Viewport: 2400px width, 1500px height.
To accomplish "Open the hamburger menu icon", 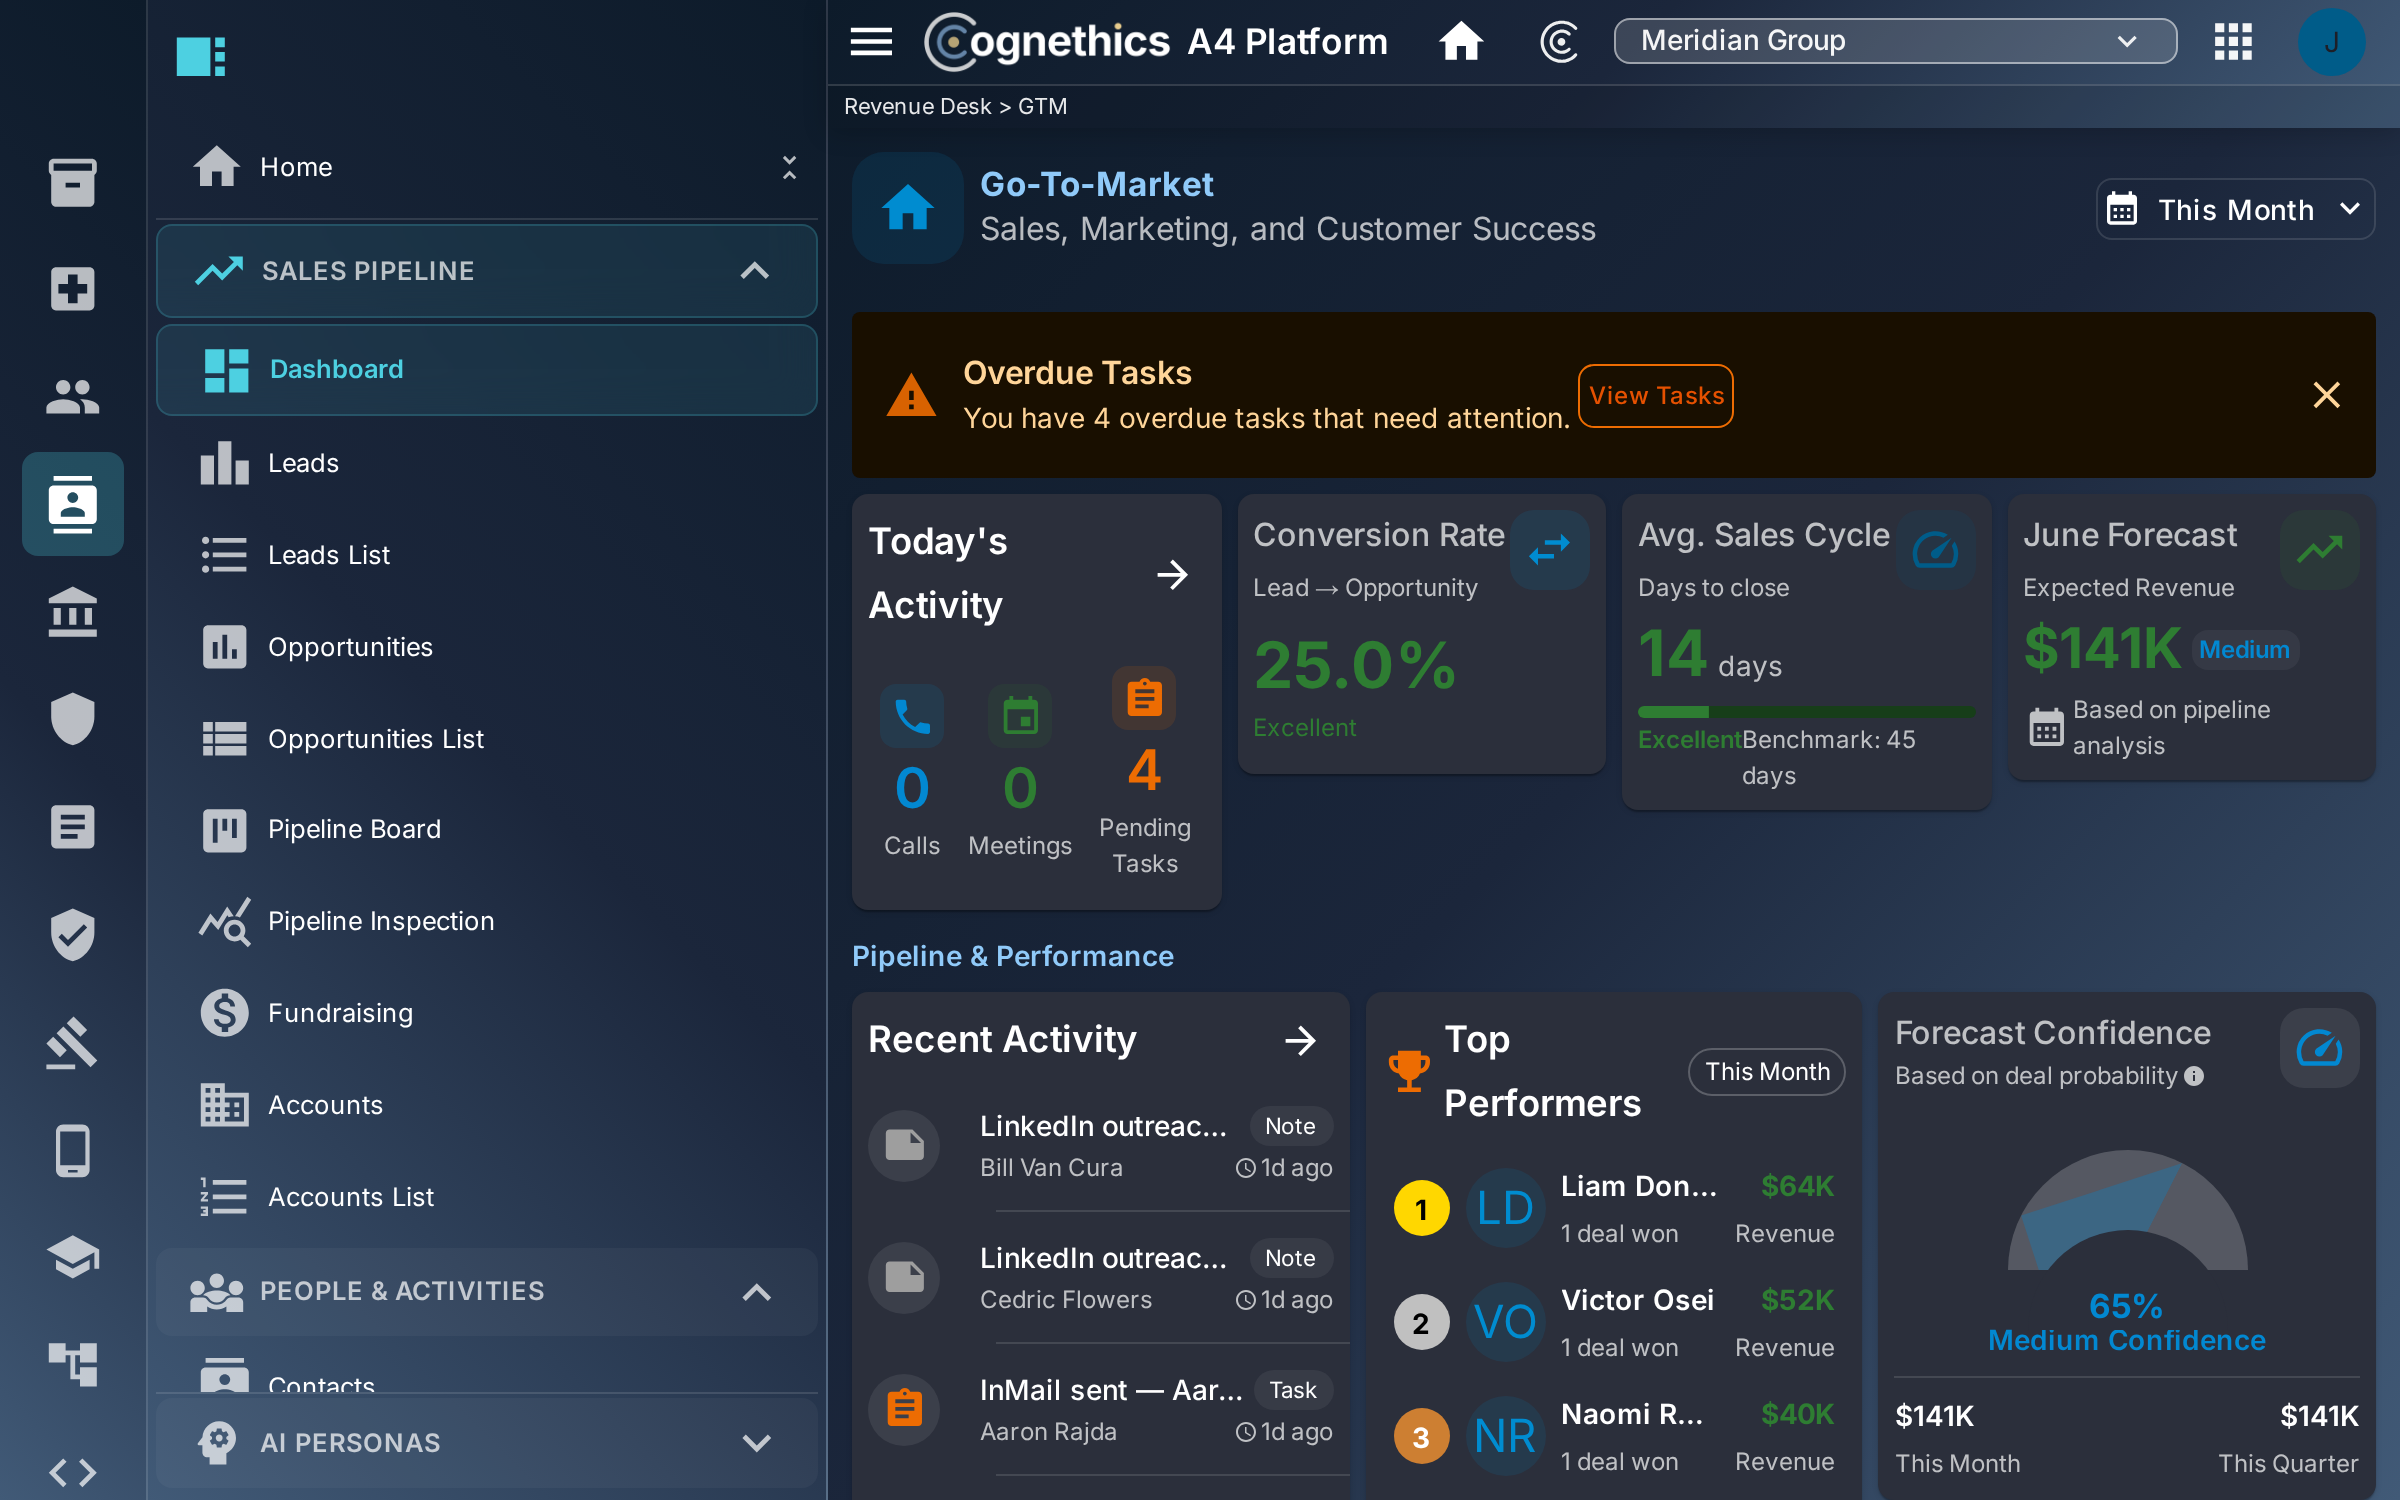I will click(871, 42).
